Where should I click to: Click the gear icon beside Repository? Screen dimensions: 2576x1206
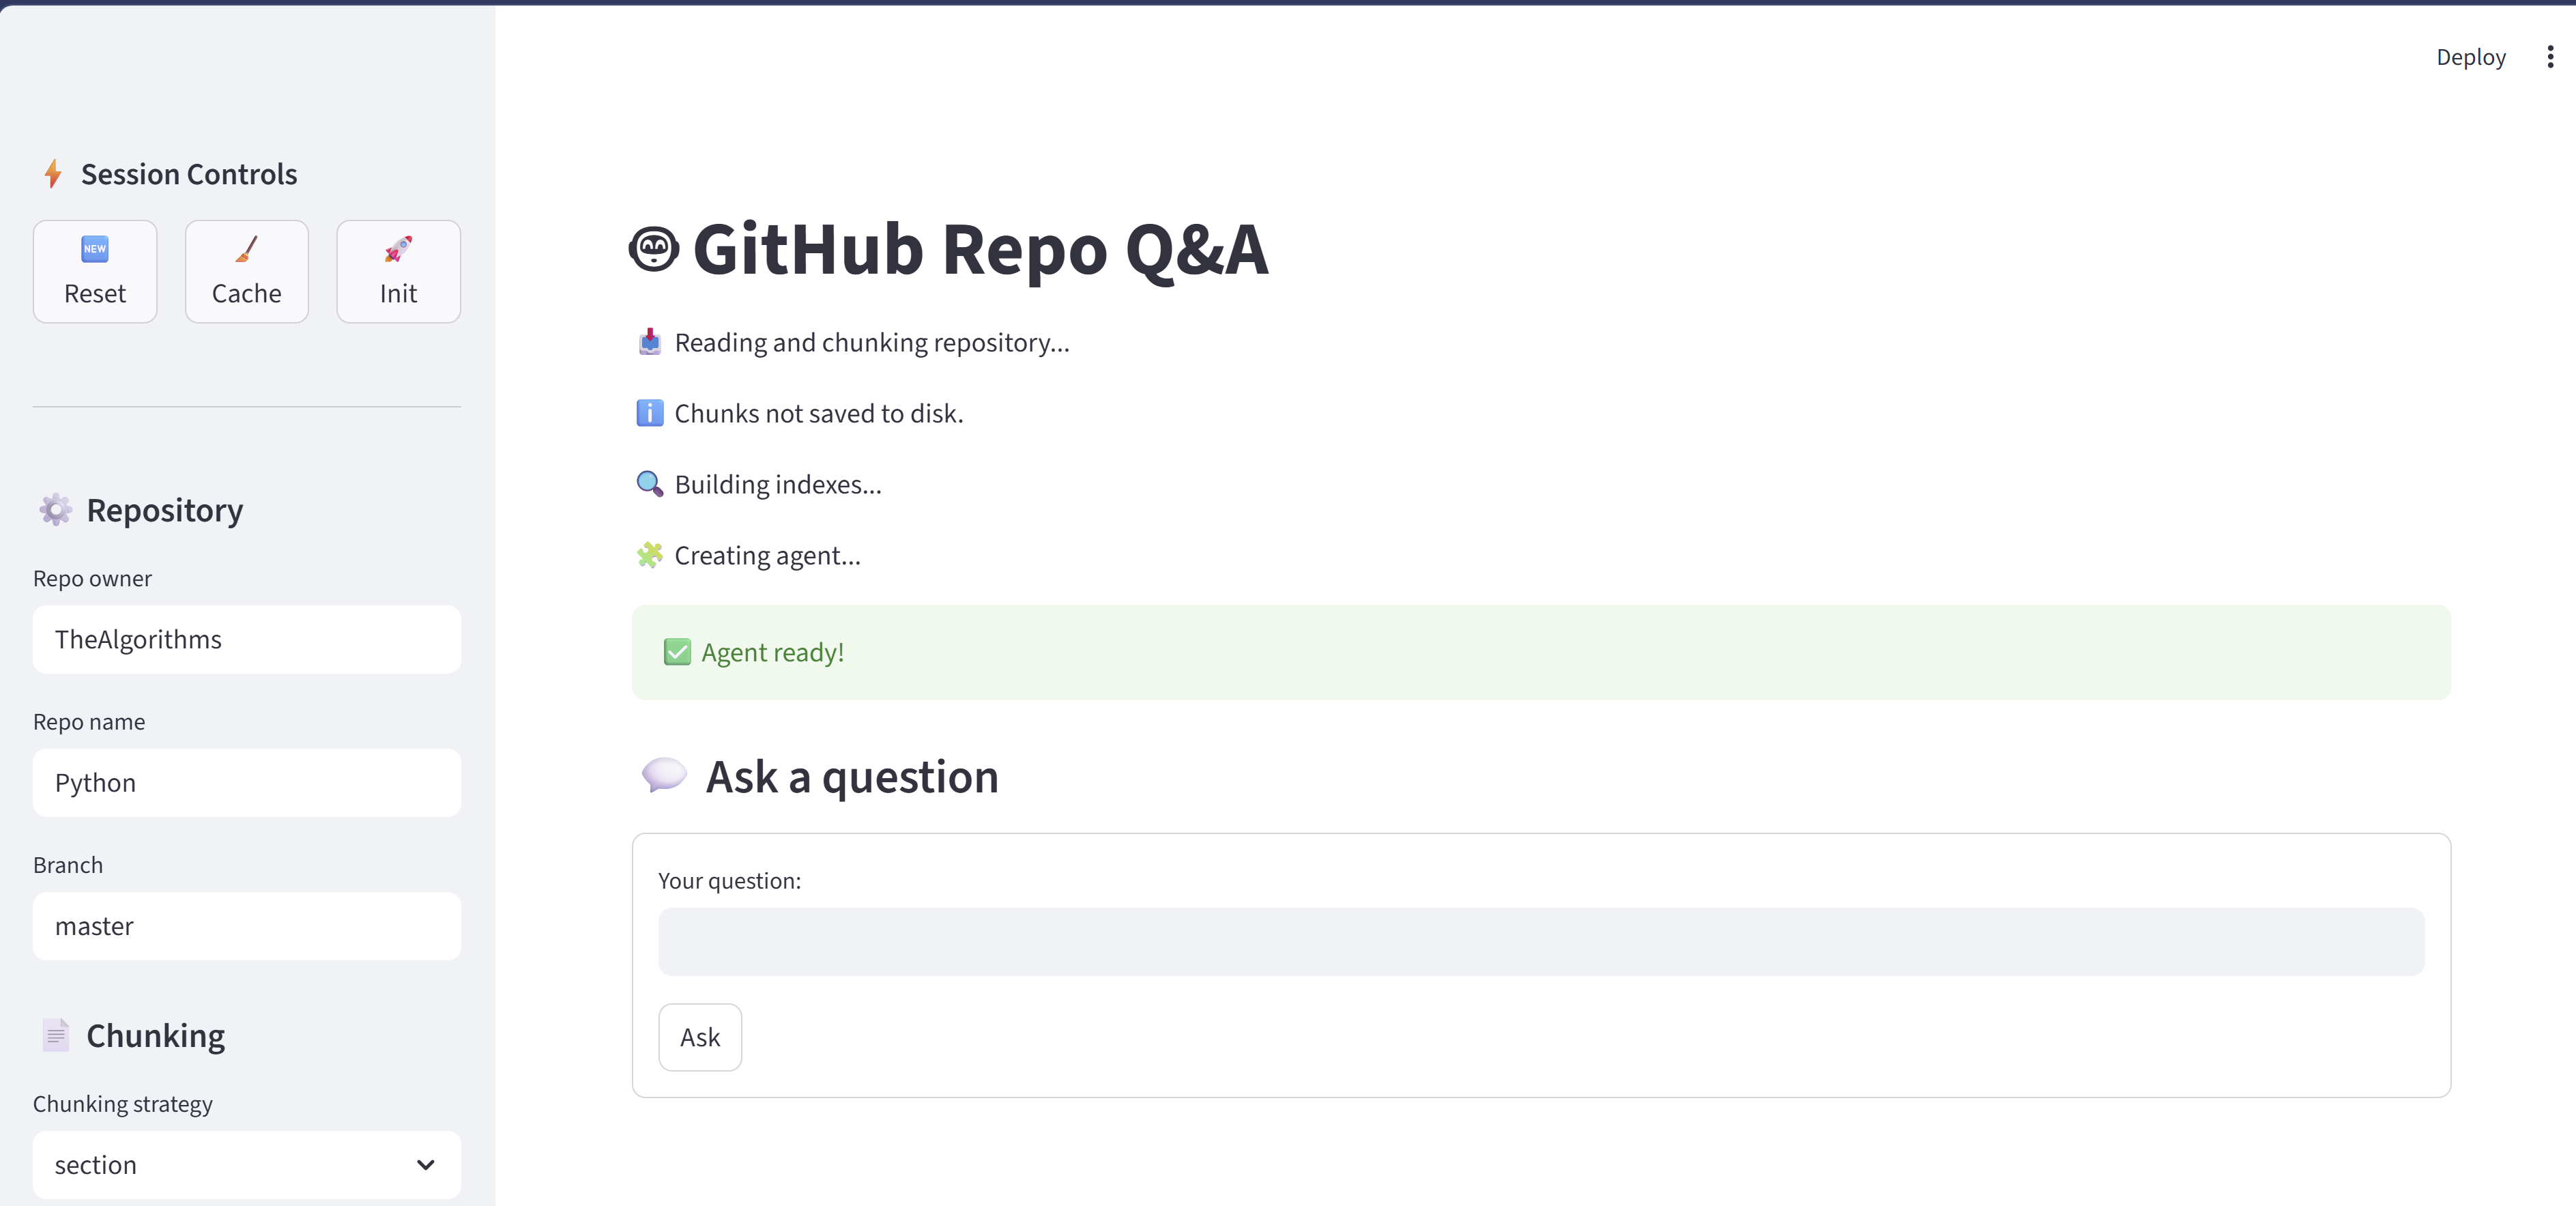[55, 510]
